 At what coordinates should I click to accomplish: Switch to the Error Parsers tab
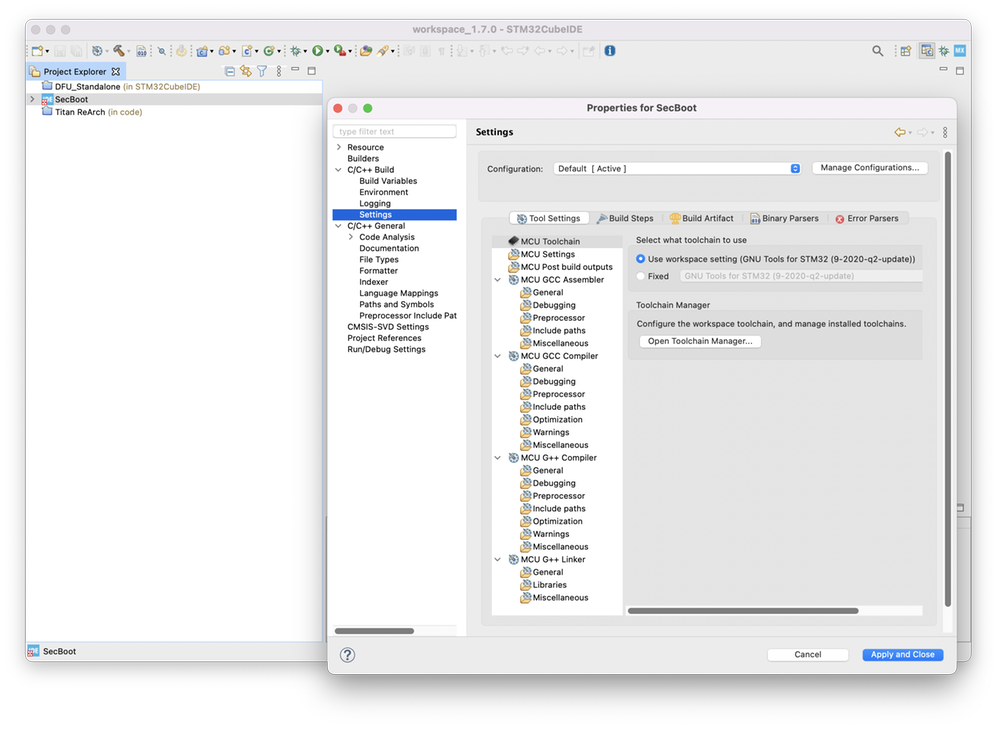(x=867, y=218)
